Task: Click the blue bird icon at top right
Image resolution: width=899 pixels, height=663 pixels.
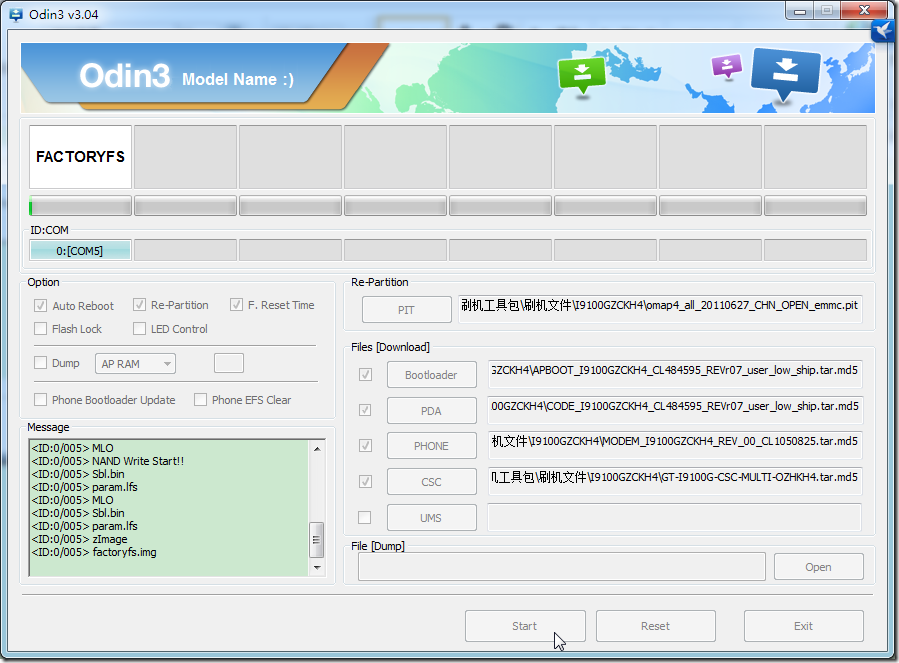Action: 884,30
